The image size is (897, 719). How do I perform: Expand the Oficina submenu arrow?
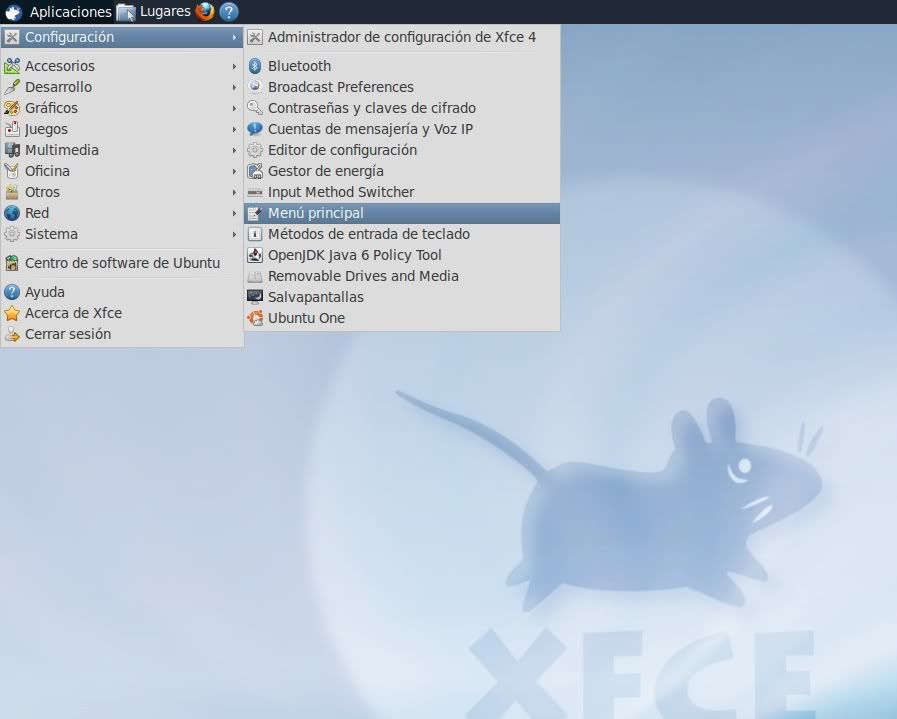pyautogui.click(x=235, y=171)
